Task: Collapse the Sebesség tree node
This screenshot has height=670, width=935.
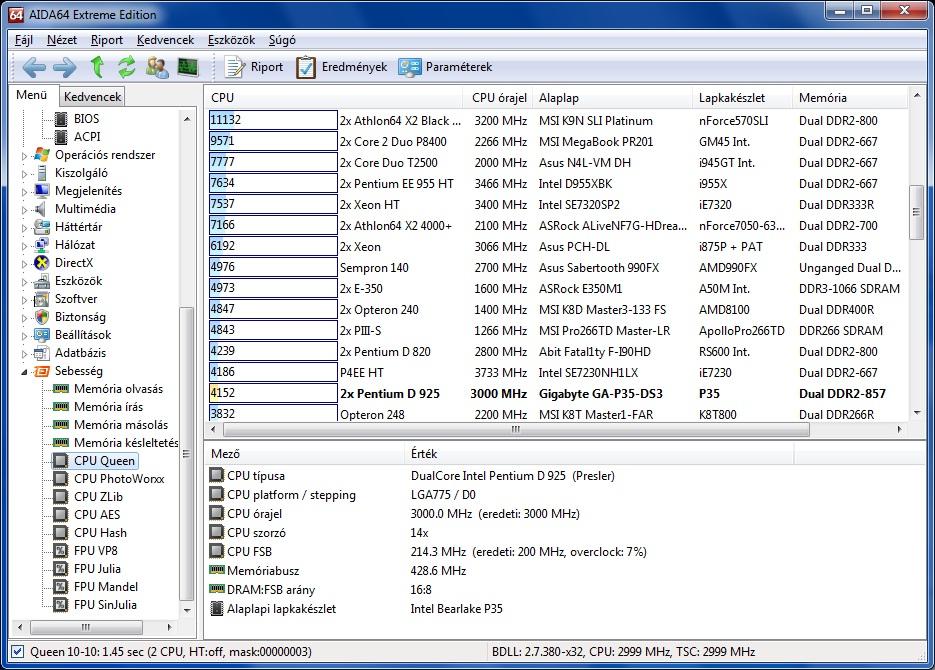Action: coord(24,372)
